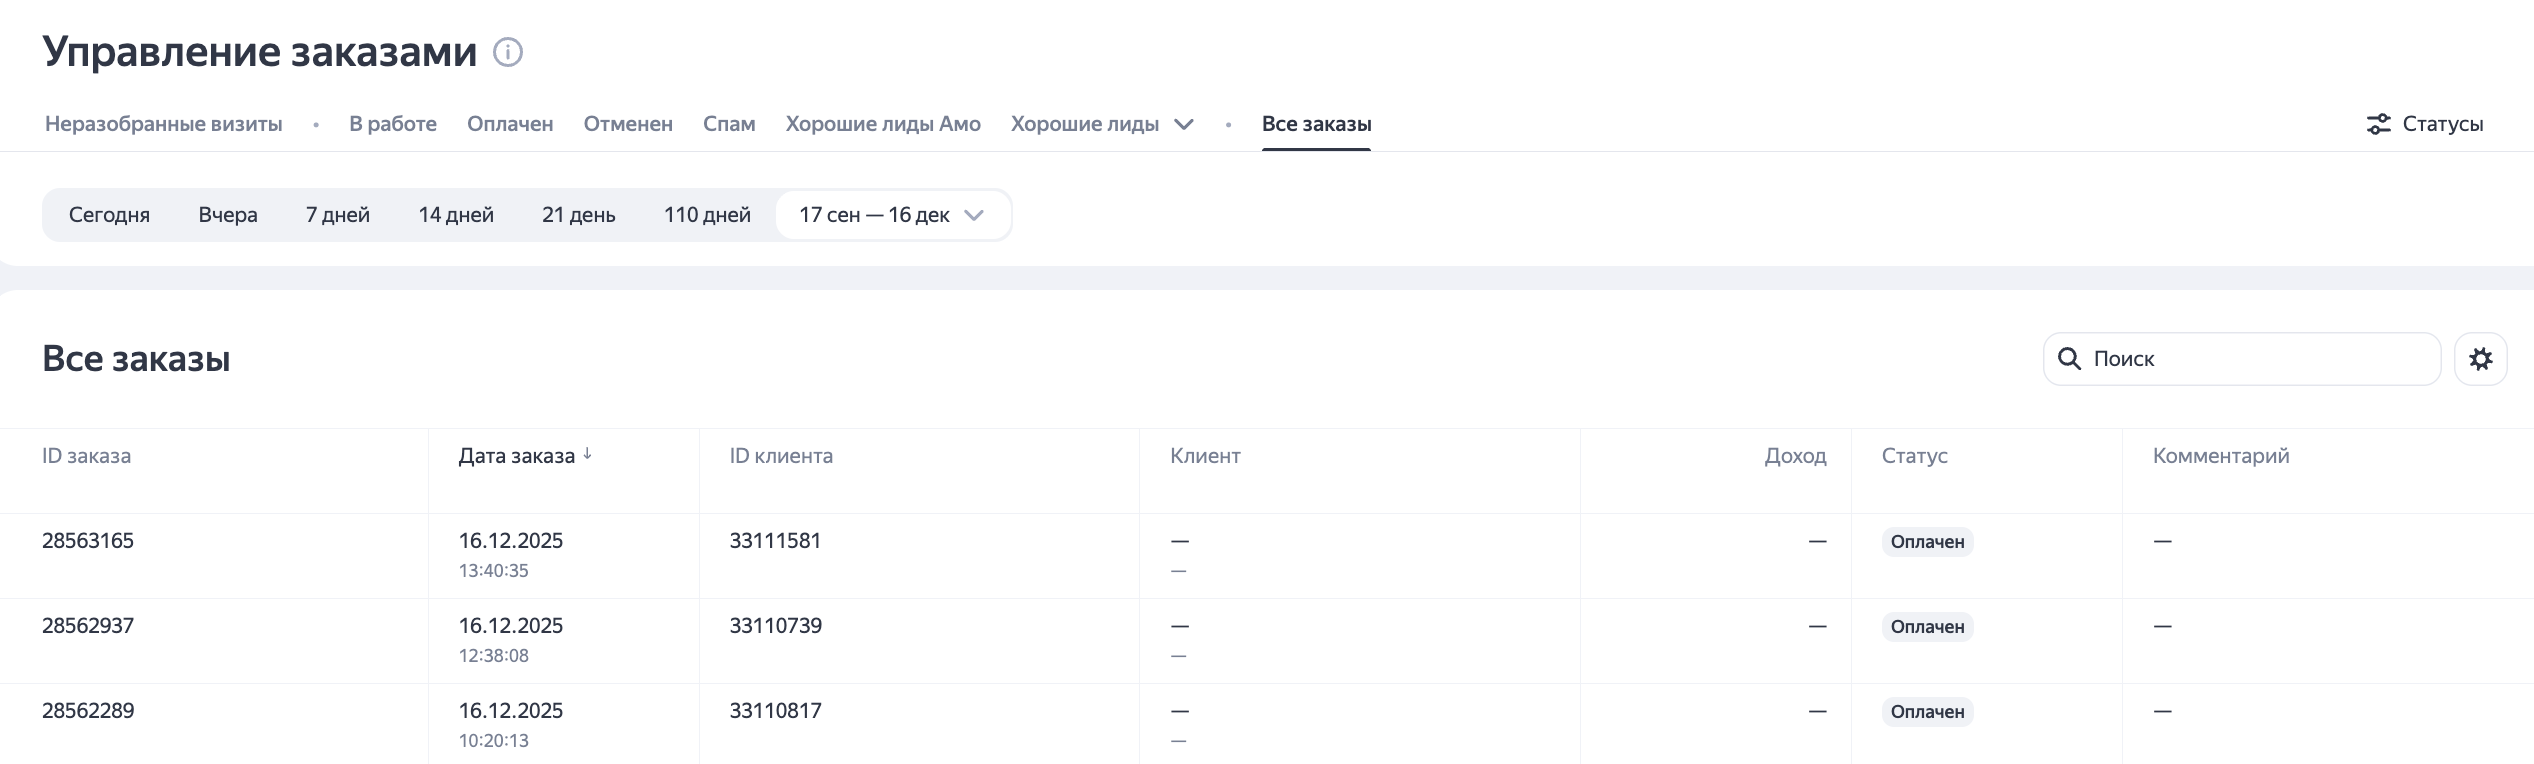Select the 110 дней period filter
The height and width of the screenshot is (764, 2534).
(x=707, y=215)
